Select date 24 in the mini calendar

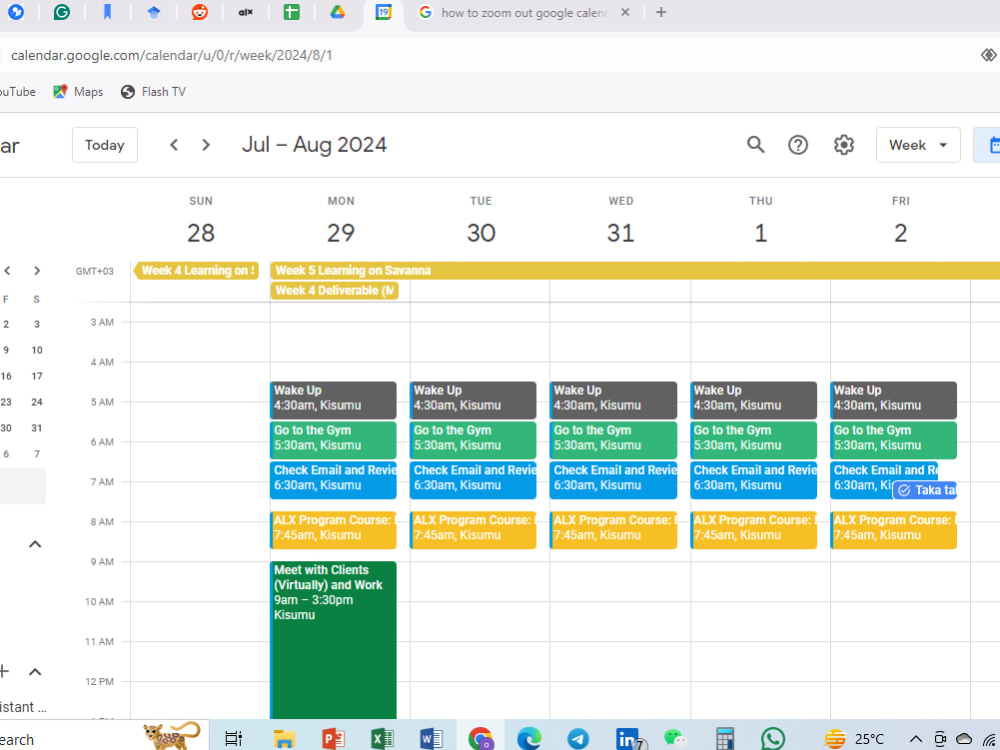37,402
